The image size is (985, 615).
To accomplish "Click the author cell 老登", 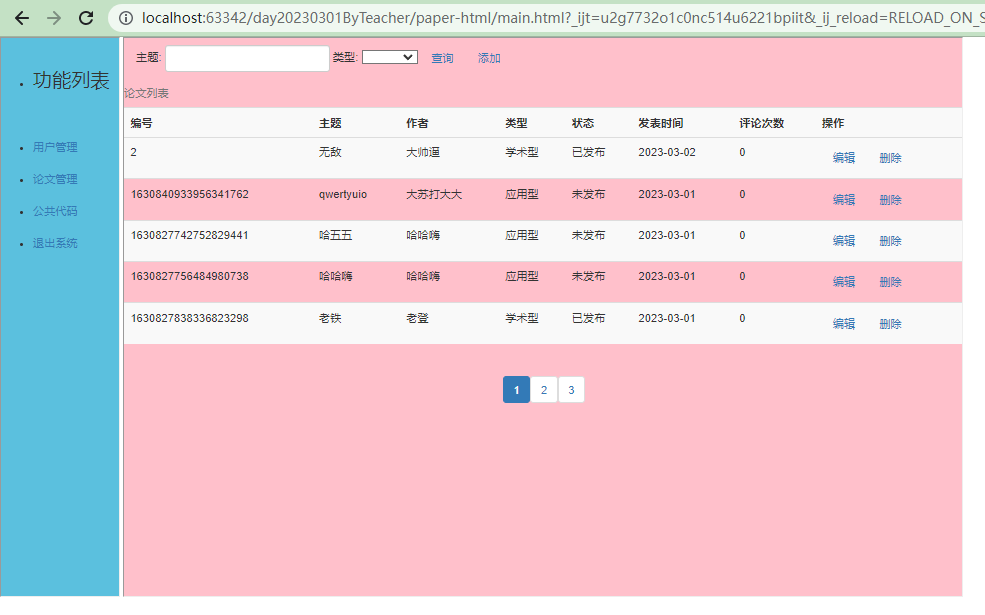I will coord(417,318).
